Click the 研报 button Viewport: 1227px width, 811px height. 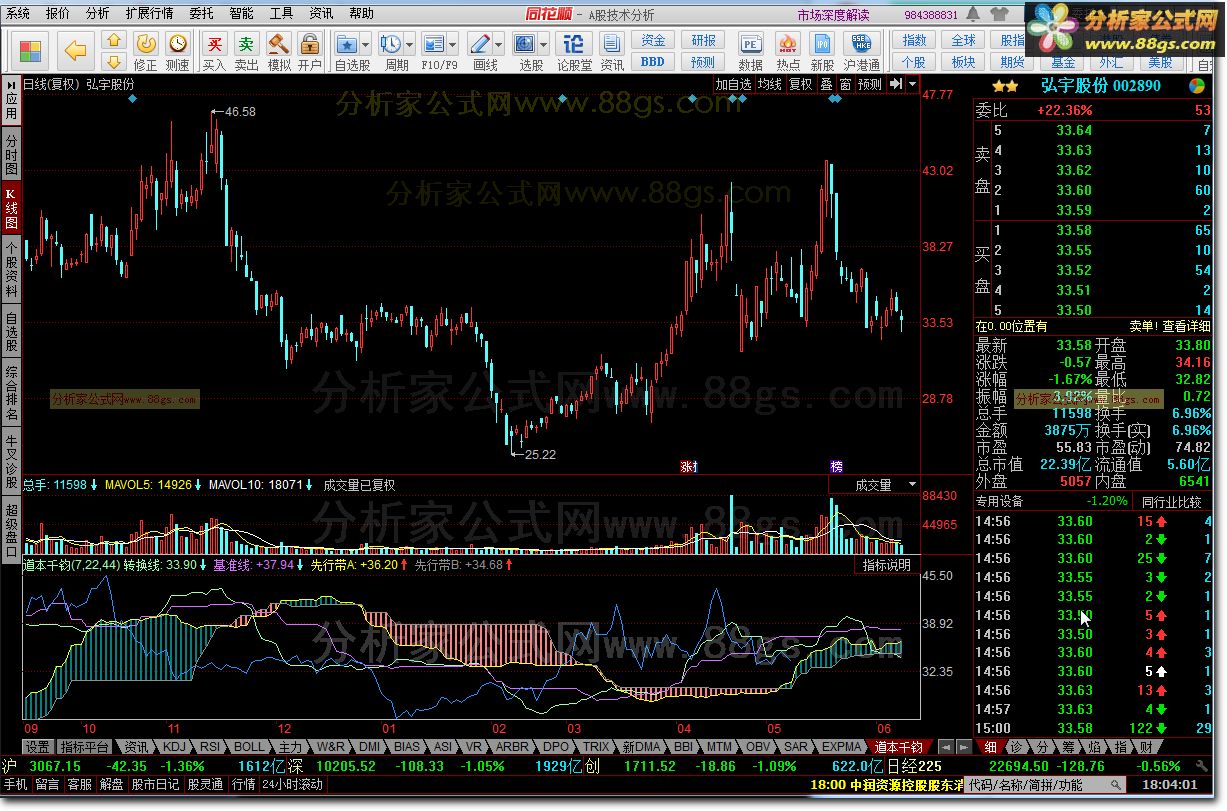704,40
